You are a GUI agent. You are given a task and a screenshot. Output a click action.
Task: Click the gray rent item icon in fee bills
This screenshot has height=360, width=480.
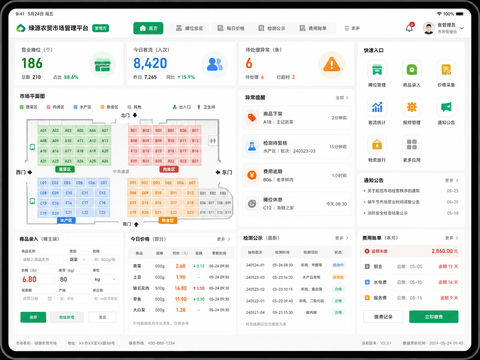point(367,266)
